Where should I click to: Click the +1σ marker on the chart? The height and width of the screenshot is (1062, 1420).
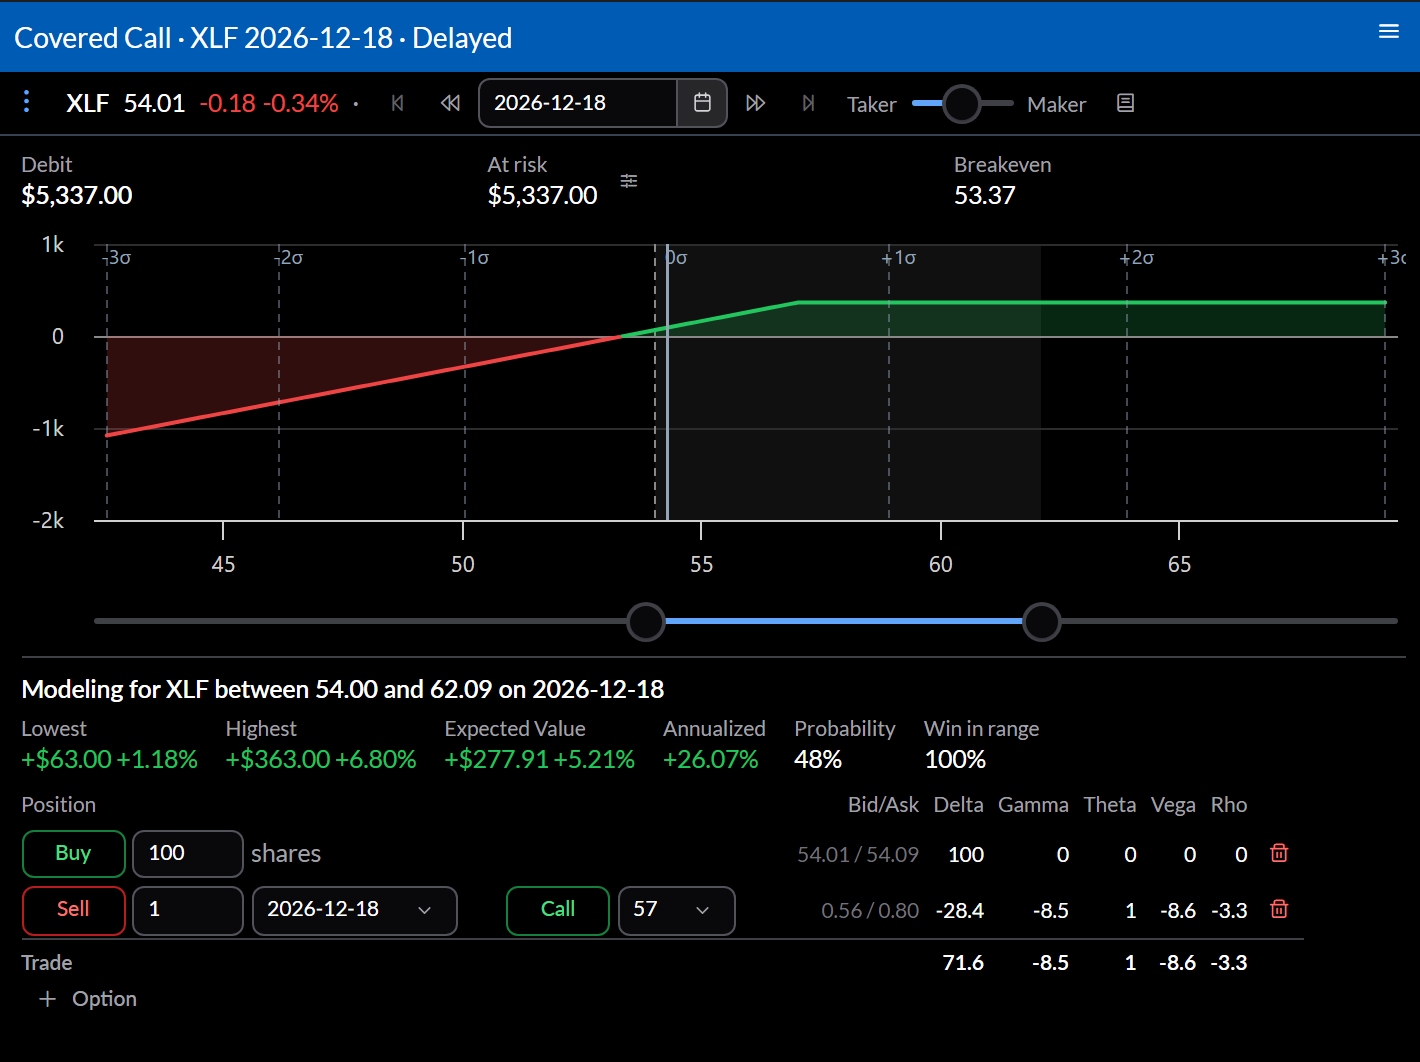click(899, 258)
